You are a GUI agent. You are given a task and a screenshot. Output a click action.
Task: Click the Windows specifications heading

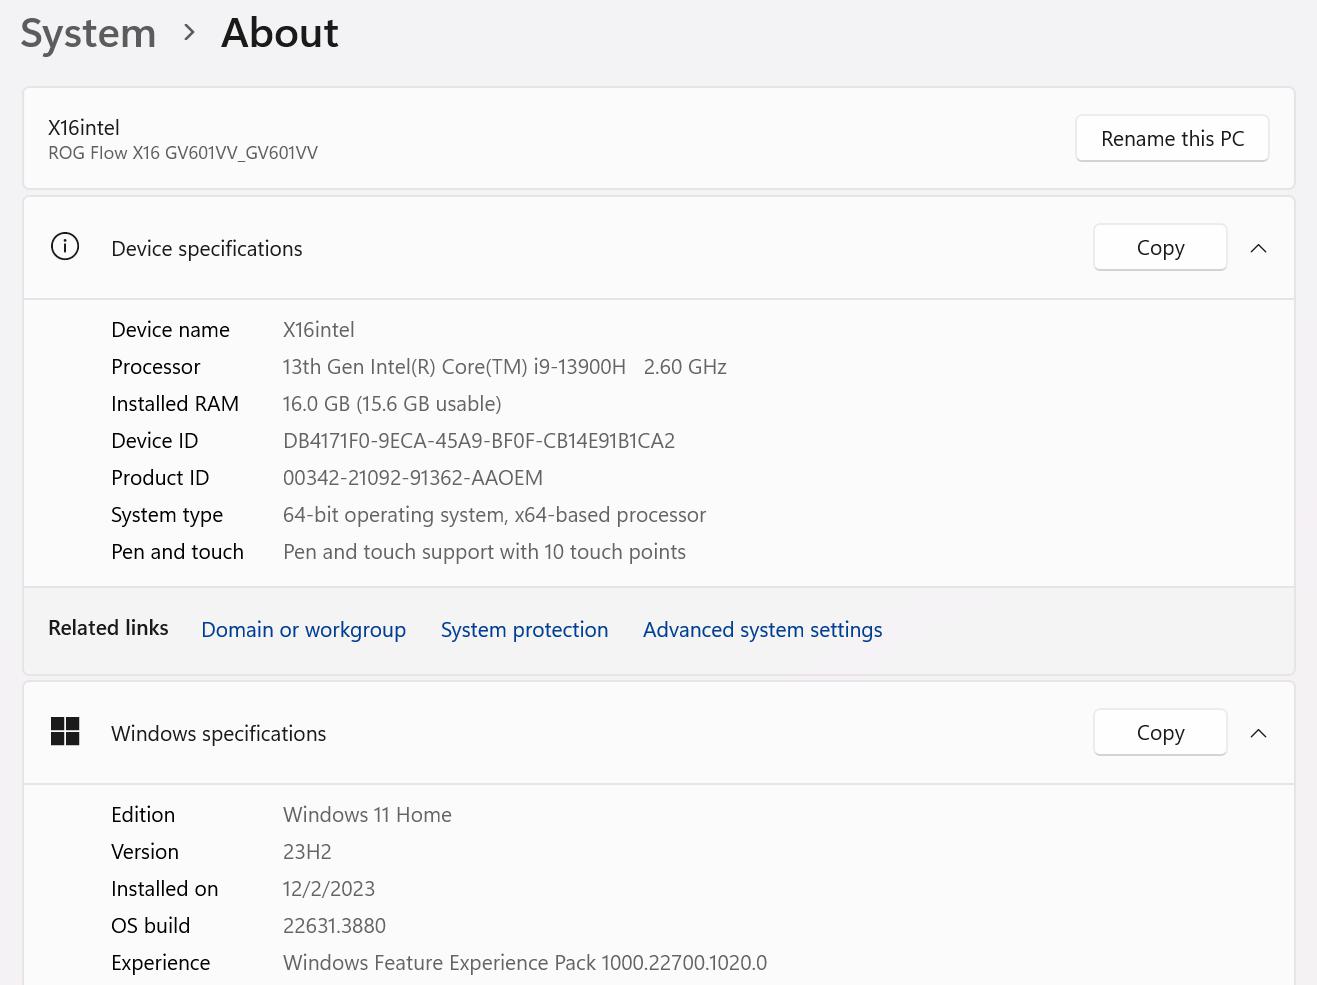click(219, 733)
